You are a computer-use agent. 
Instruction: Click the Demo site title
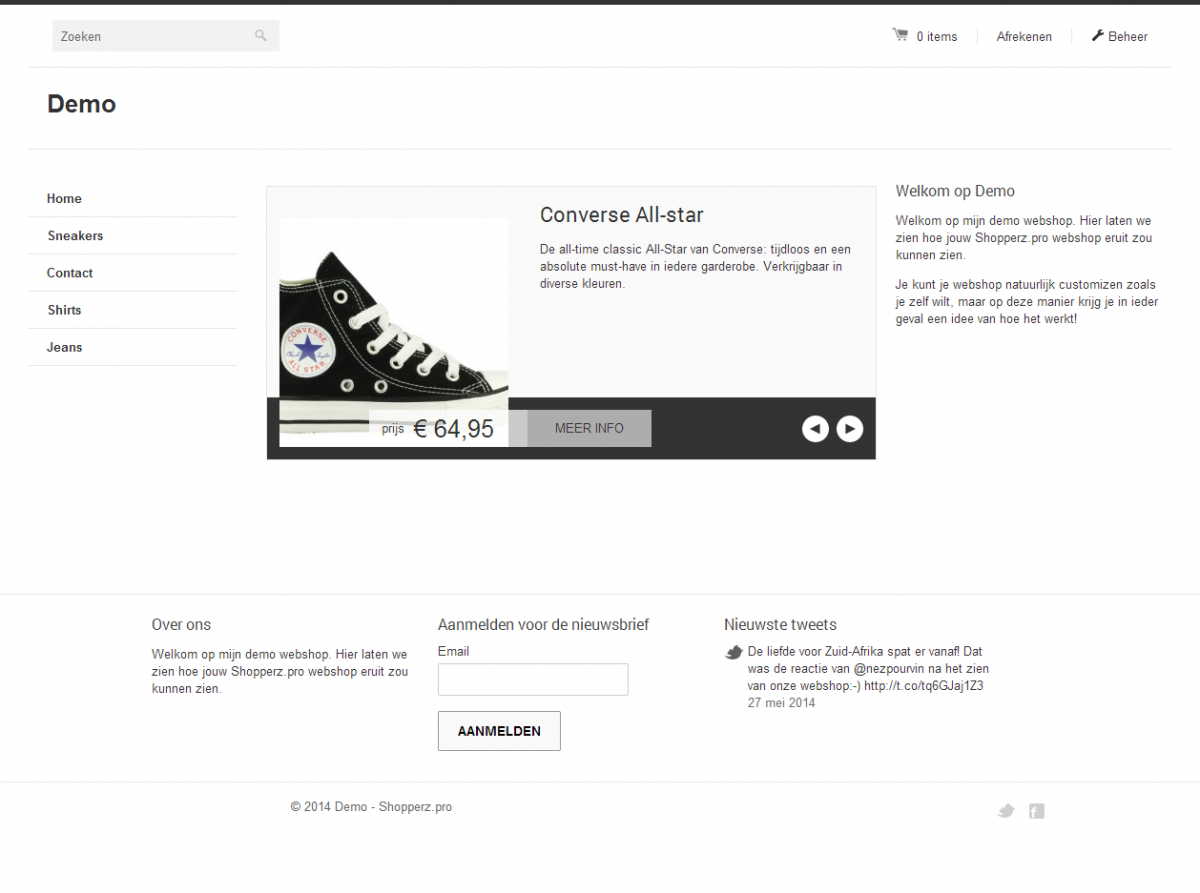(x=82, y=104)
